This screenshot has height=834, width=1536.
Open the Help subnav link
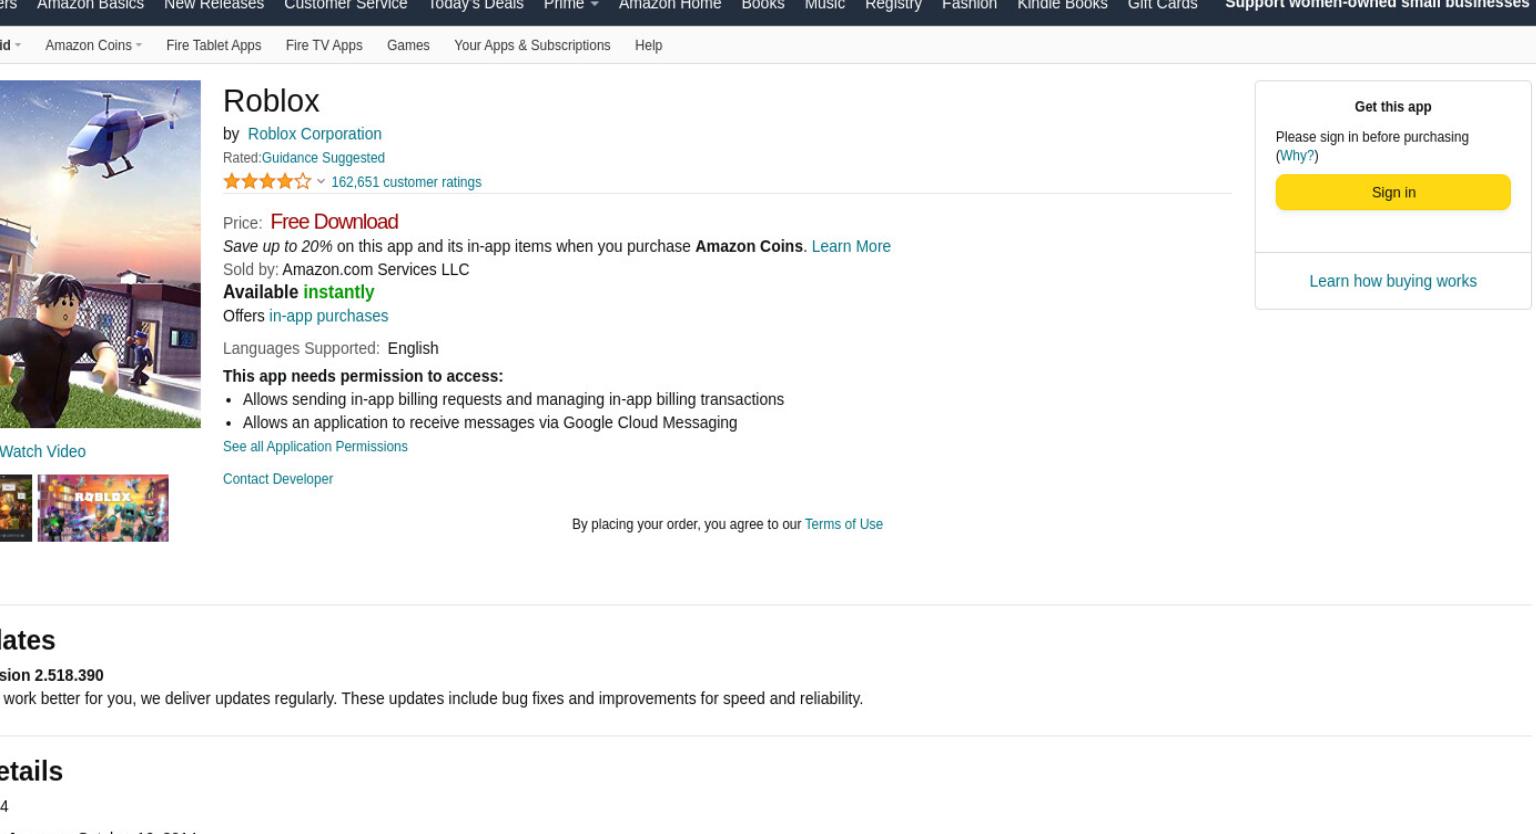pyautogui.click(x=648, y=45)
